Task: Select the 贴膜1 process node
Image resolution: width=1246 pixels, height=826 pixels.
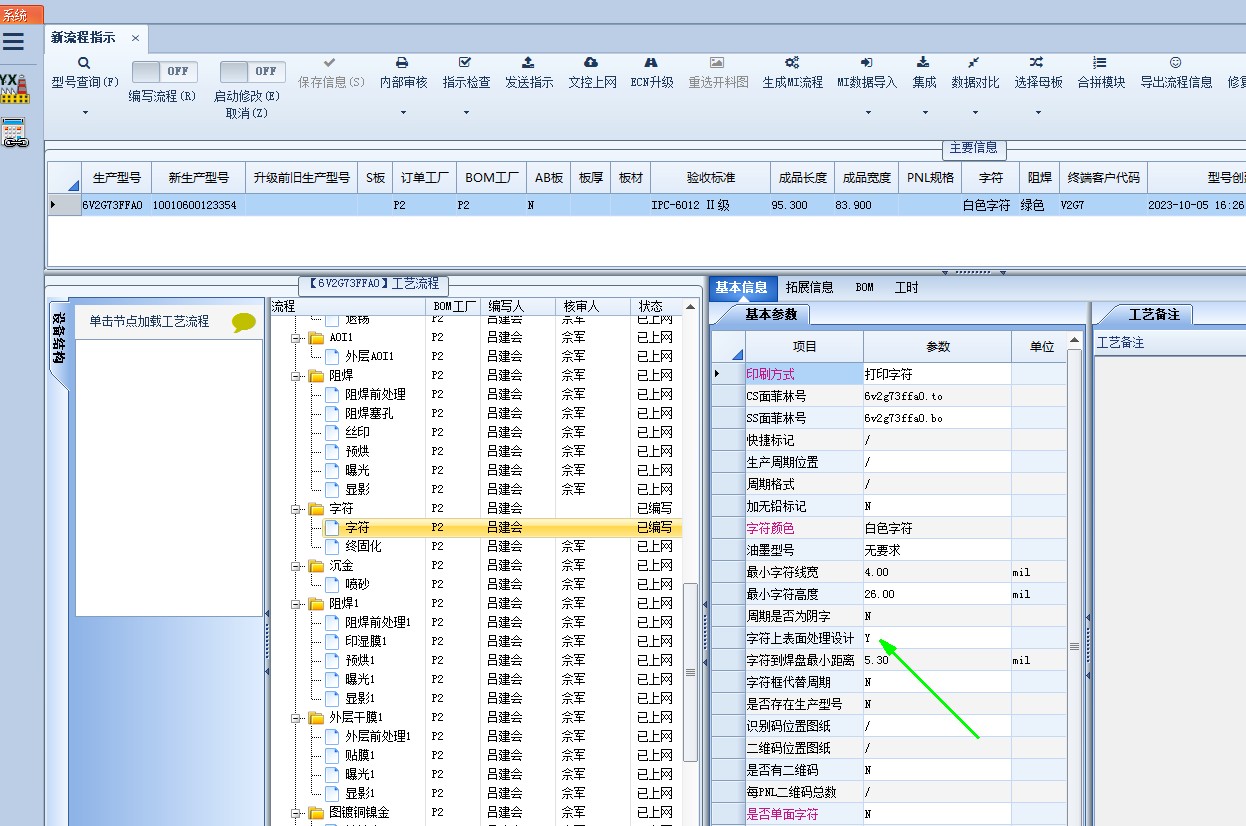Action: (x=360, y=756)
